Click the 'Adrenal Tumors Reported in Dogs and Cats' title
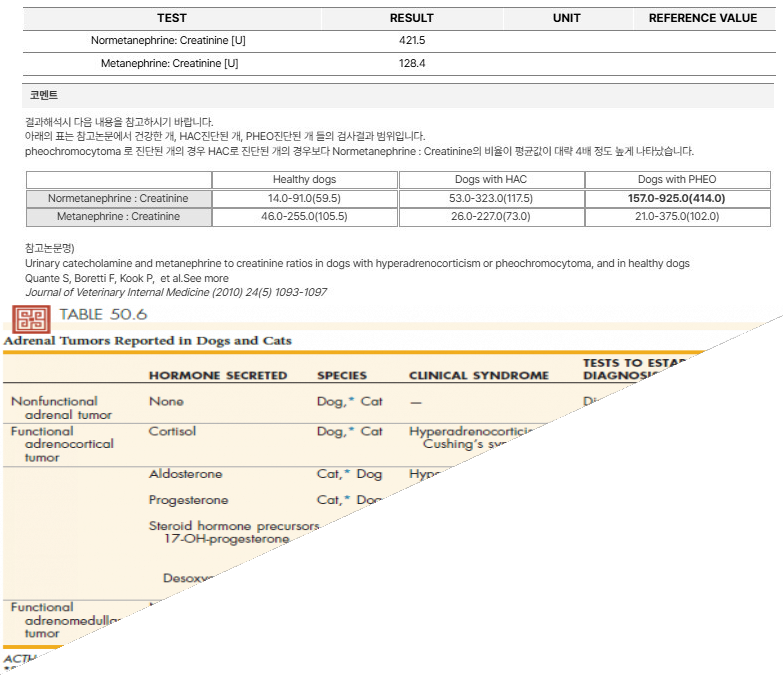The width and height of the screenshot is (783, 675). [147, 341]
